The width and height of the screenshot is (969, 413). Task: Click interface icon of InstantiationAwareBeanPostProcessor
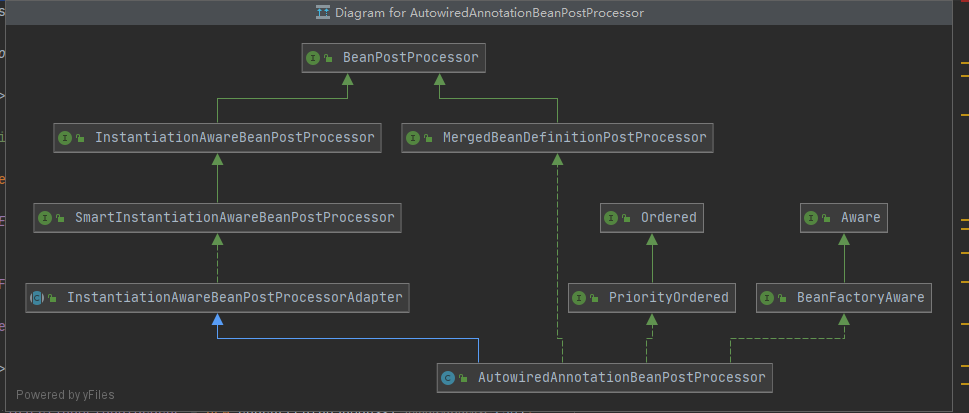pos(65,138)
